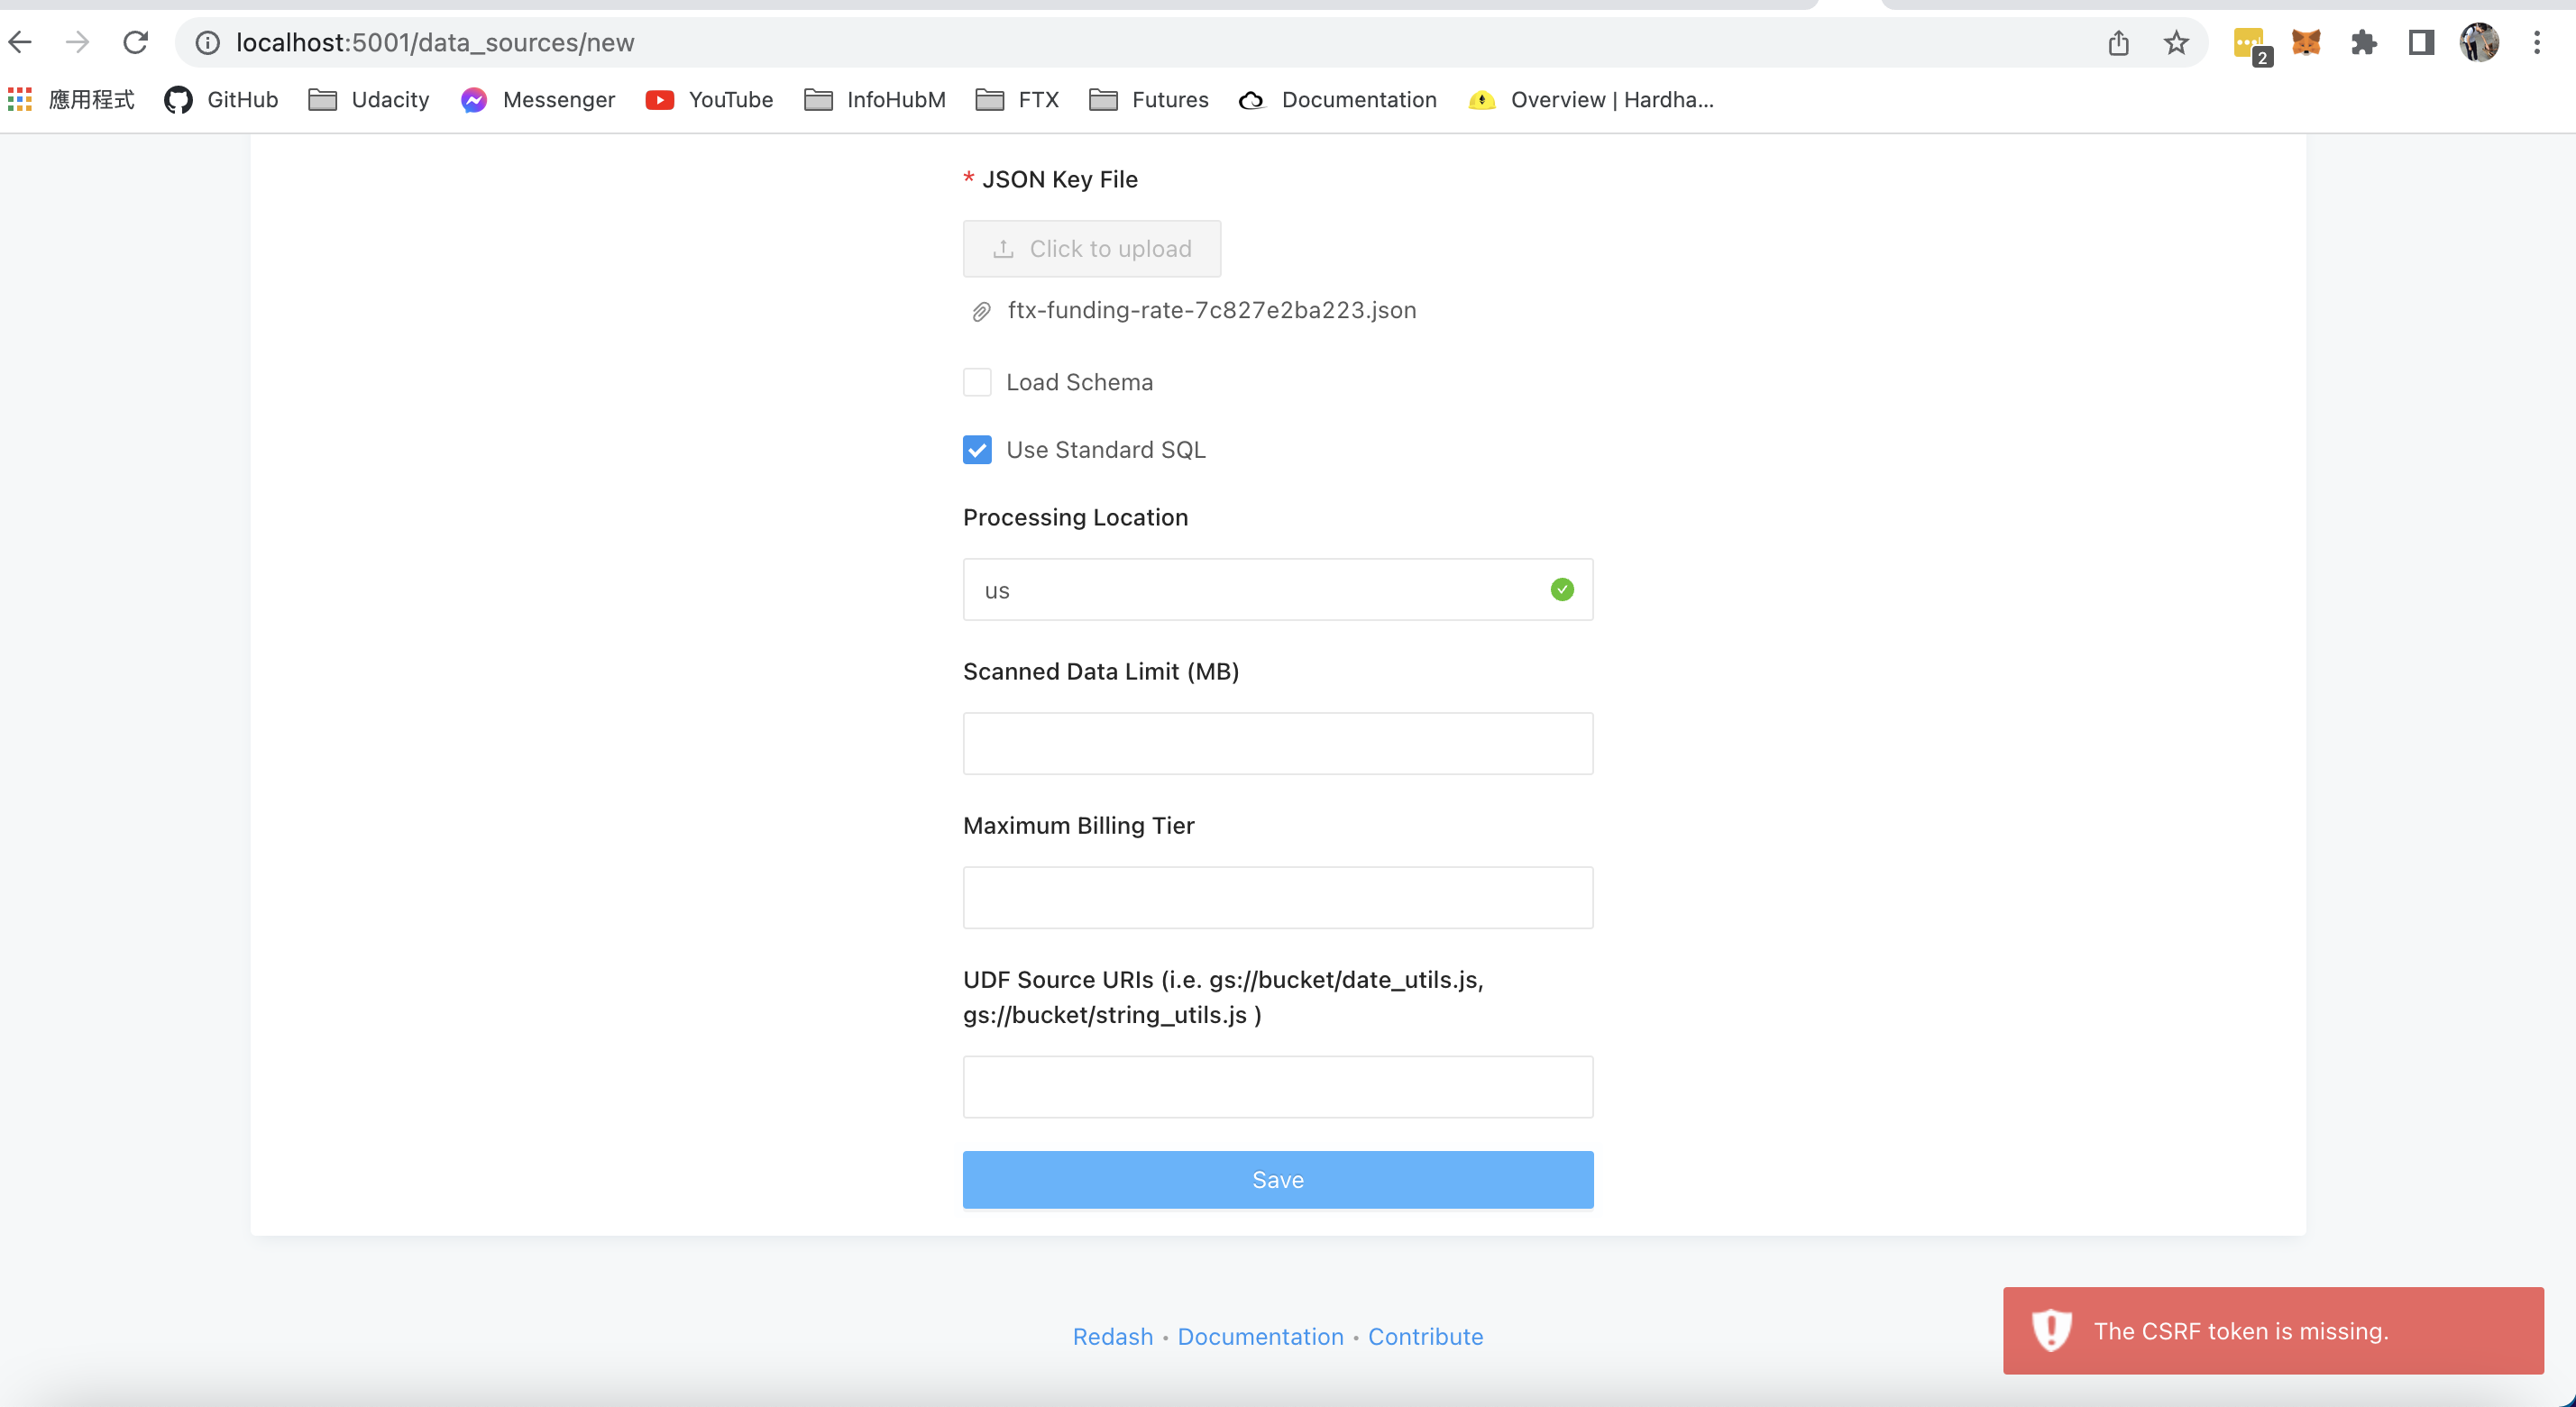
Task: Click the Click to upload button
Action: point(1091,248)
